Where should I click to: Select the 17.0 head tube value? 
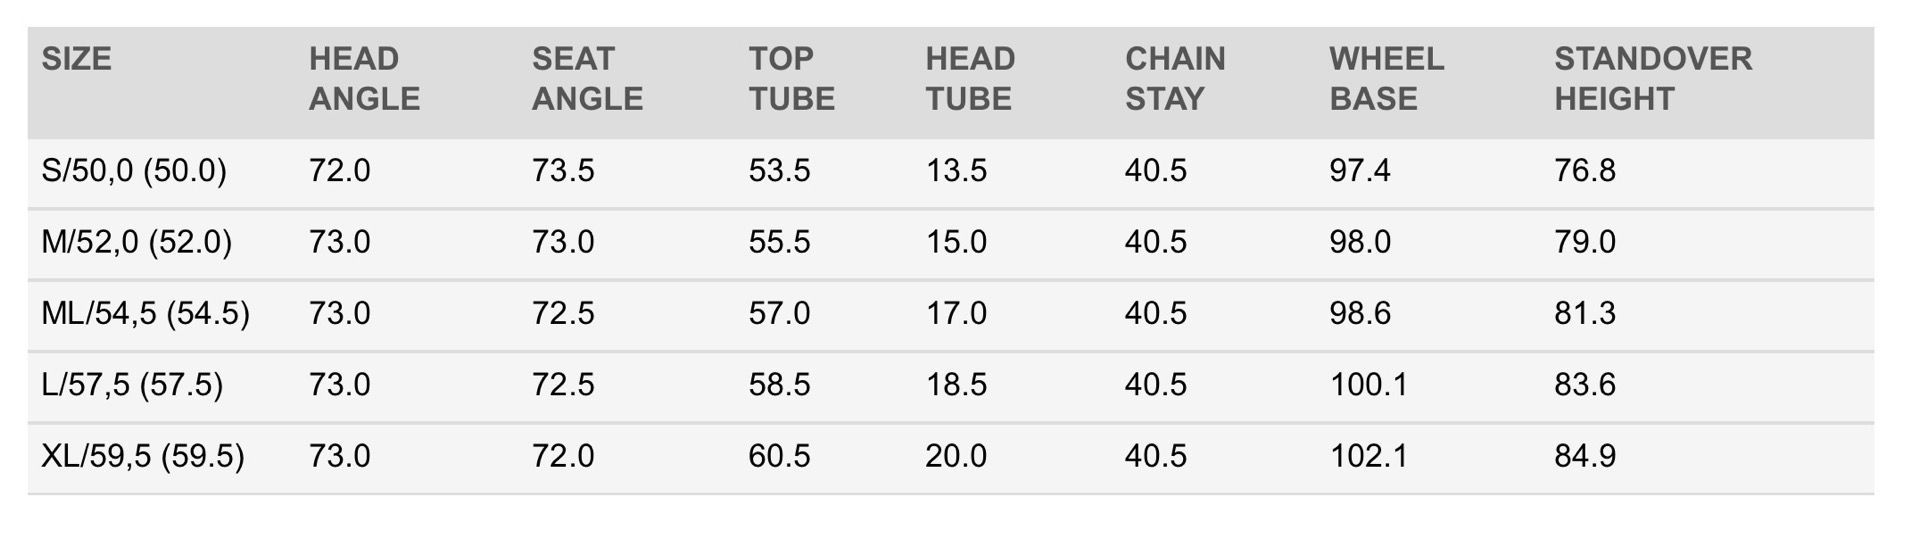click(x=955, y=314)
